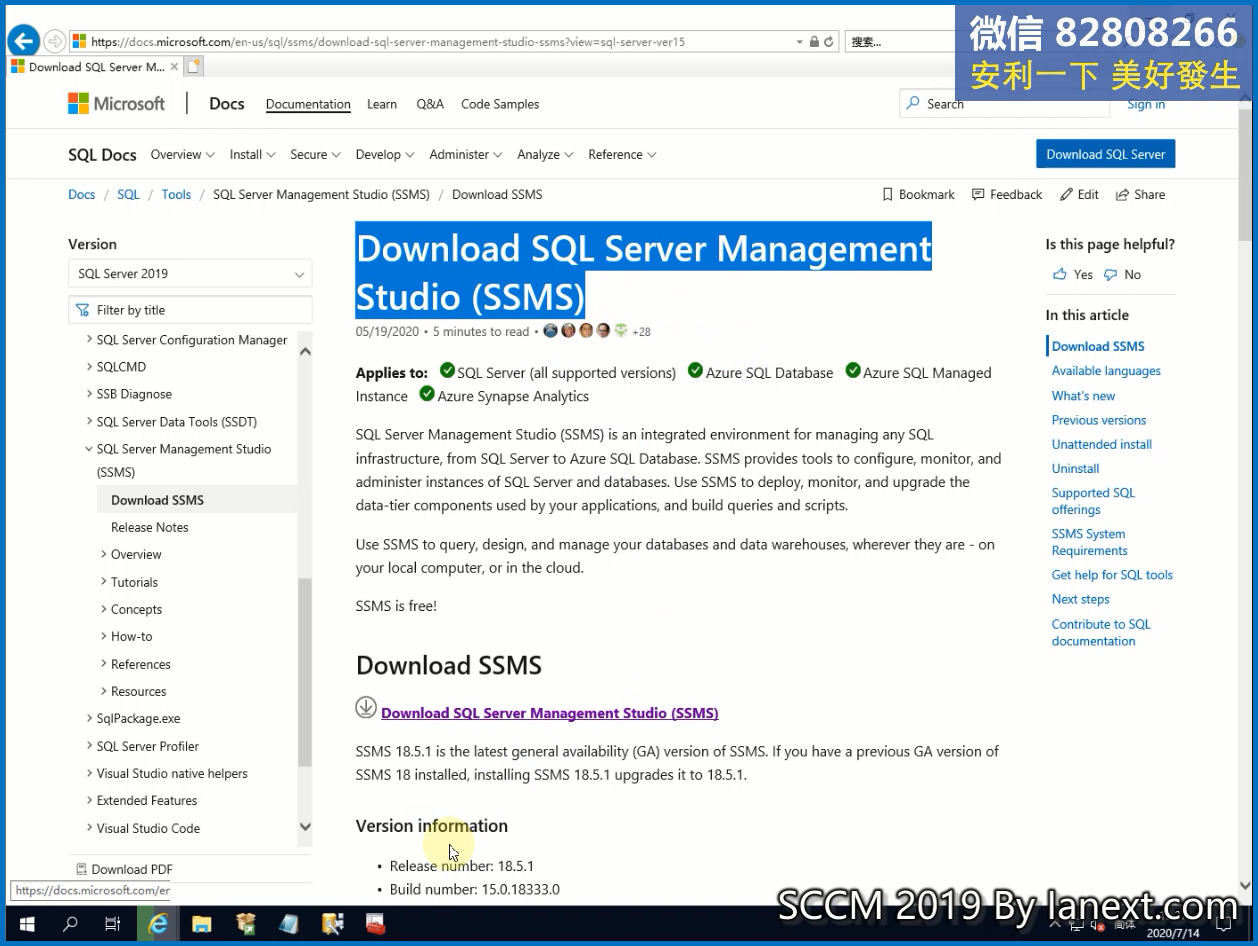This screenshot has height=946, width=1258.
Task: Open the address bar URL dropdown arrow
Action: pos(799,42)
